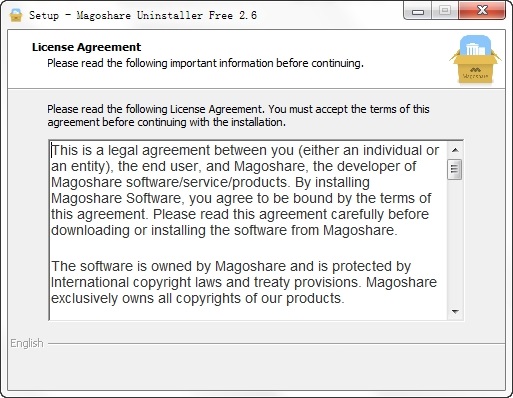Click the scroll up arrow of license text
513x398 pixels.
coord(455,150)
